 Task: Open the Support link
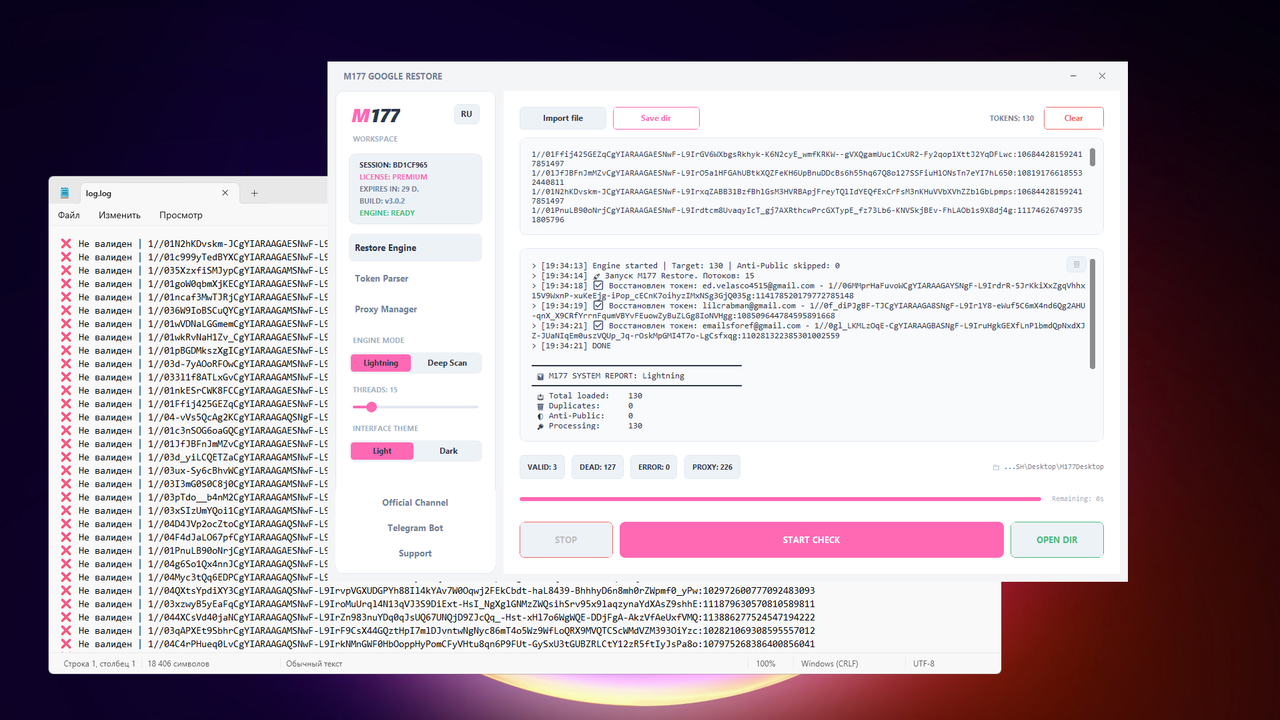click(x=415, y=553)
